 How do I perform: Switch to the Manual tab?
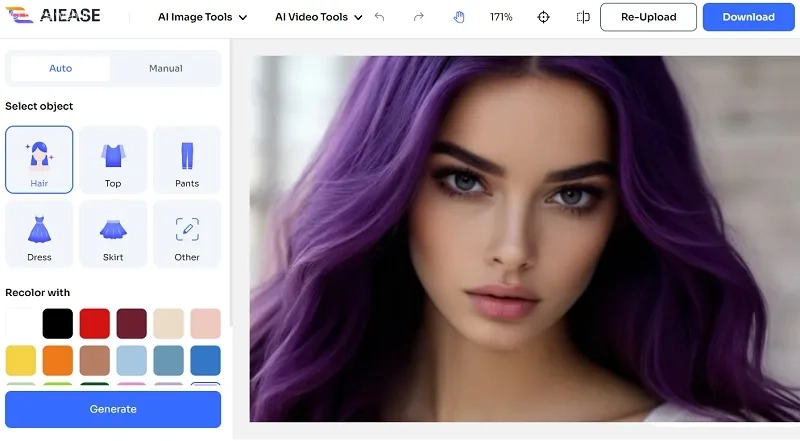166,68
